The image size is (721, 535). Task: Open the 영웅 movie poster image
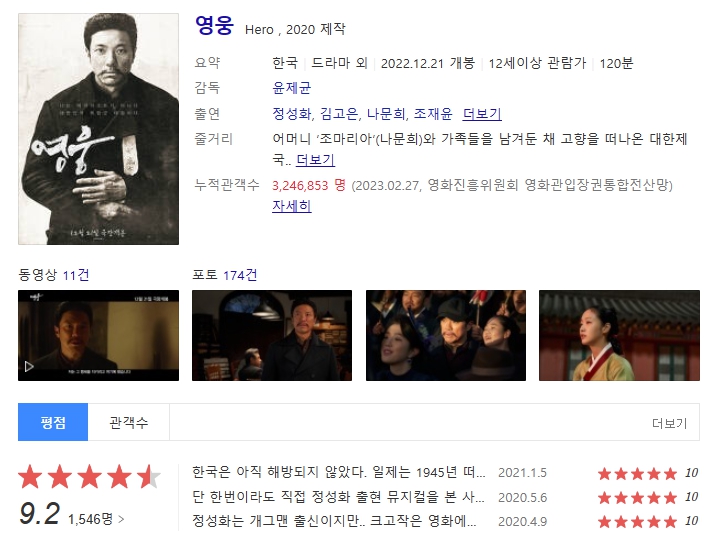click(x=98, y=129)
